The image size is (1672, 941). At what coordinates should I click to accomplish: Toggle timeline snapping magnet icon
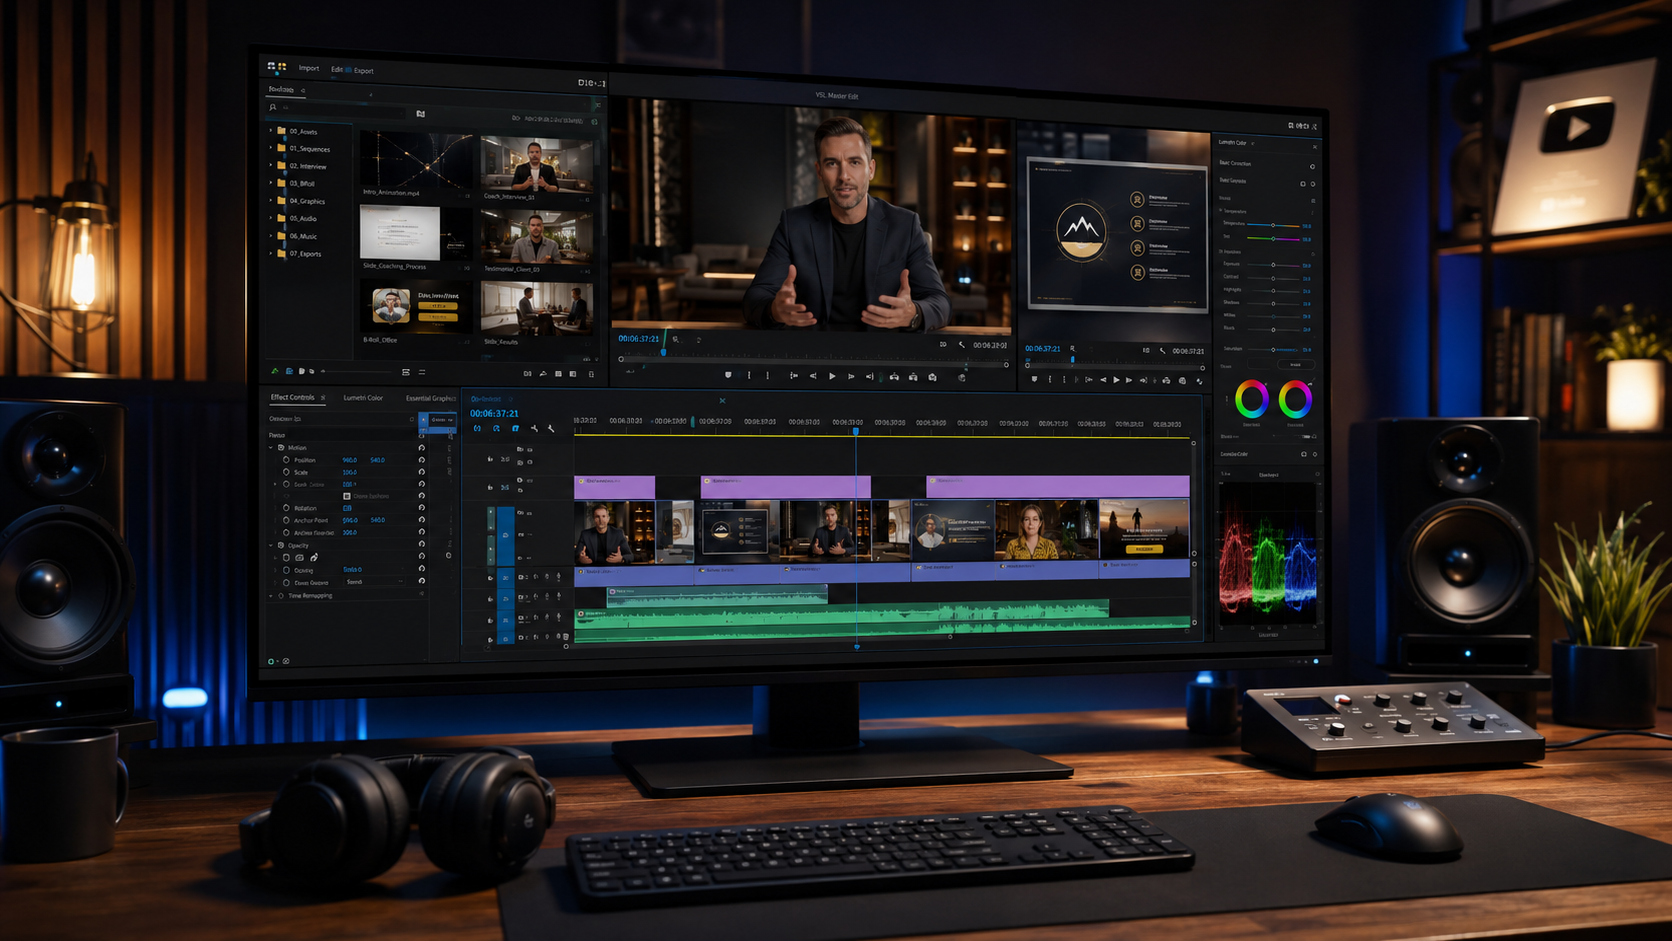(x=496, y=428)
